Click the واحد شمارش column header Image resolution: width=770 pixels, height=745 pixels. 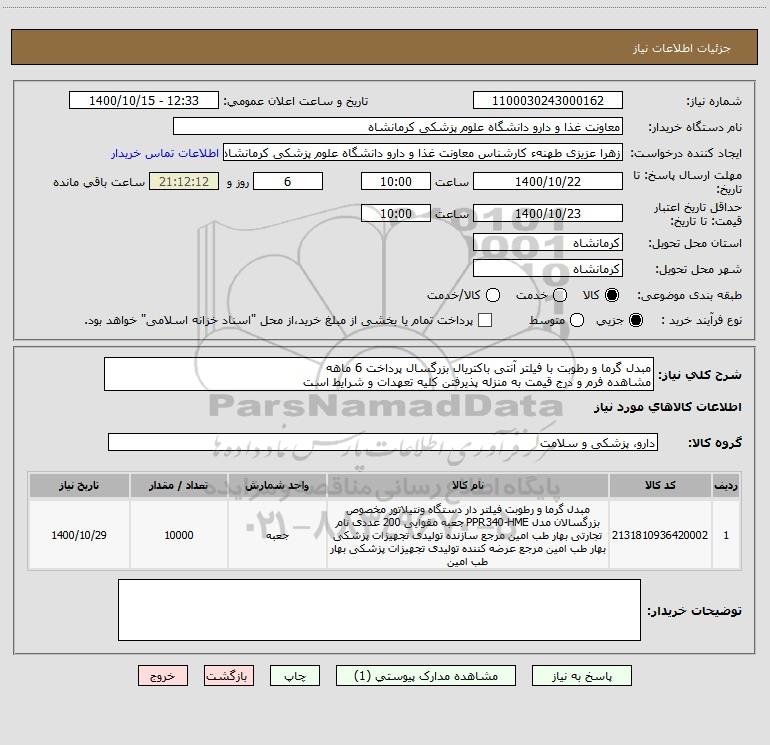[277, 486]
